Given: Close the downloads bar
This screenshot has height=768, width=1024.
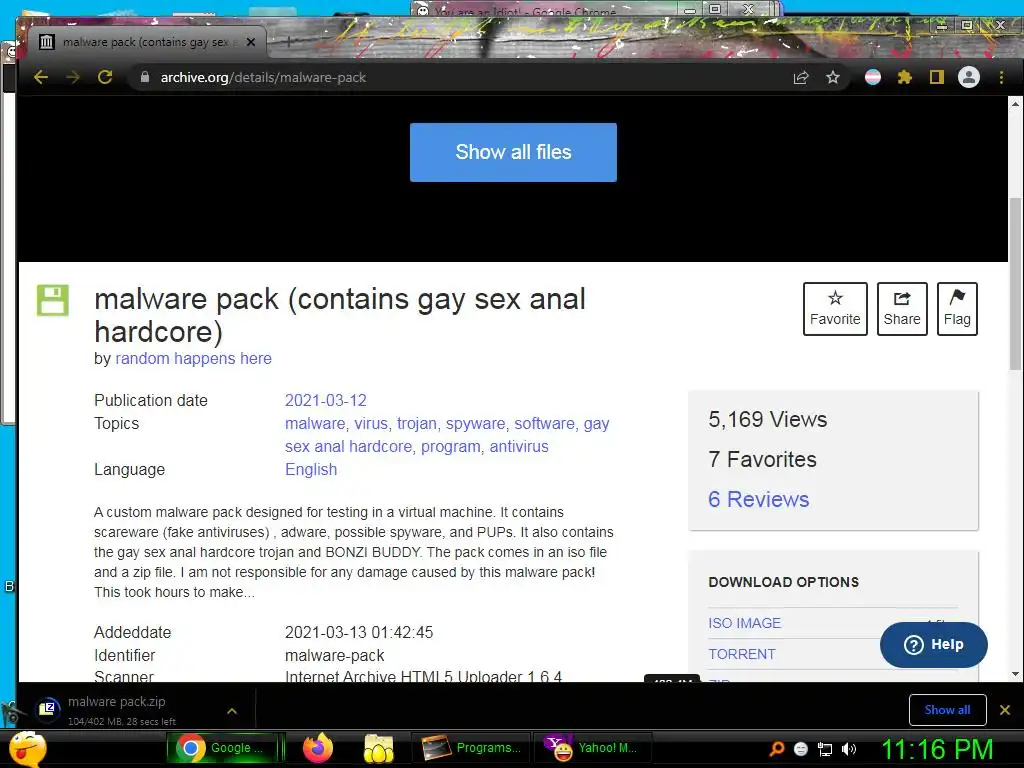Looking at the screenshot, I should (x=1005, y=710).
